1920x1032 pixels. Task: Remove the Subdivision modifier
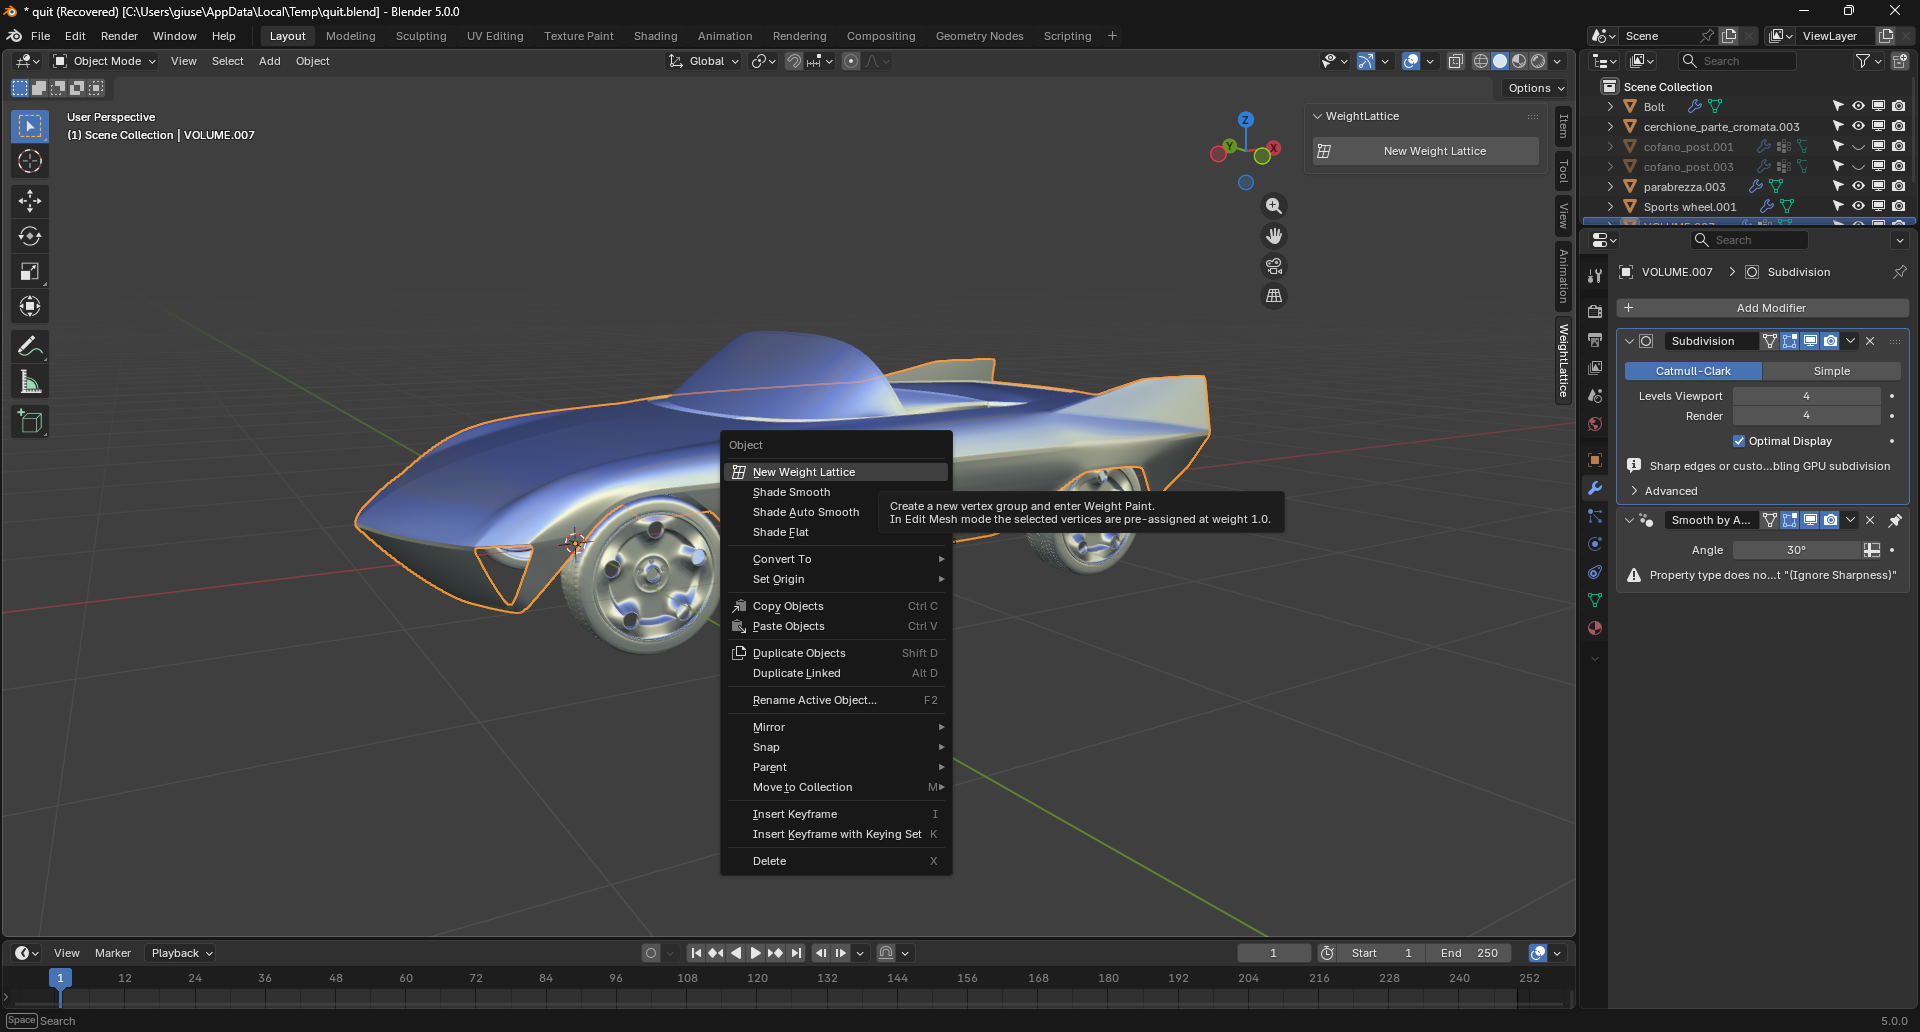(1870, 341)
